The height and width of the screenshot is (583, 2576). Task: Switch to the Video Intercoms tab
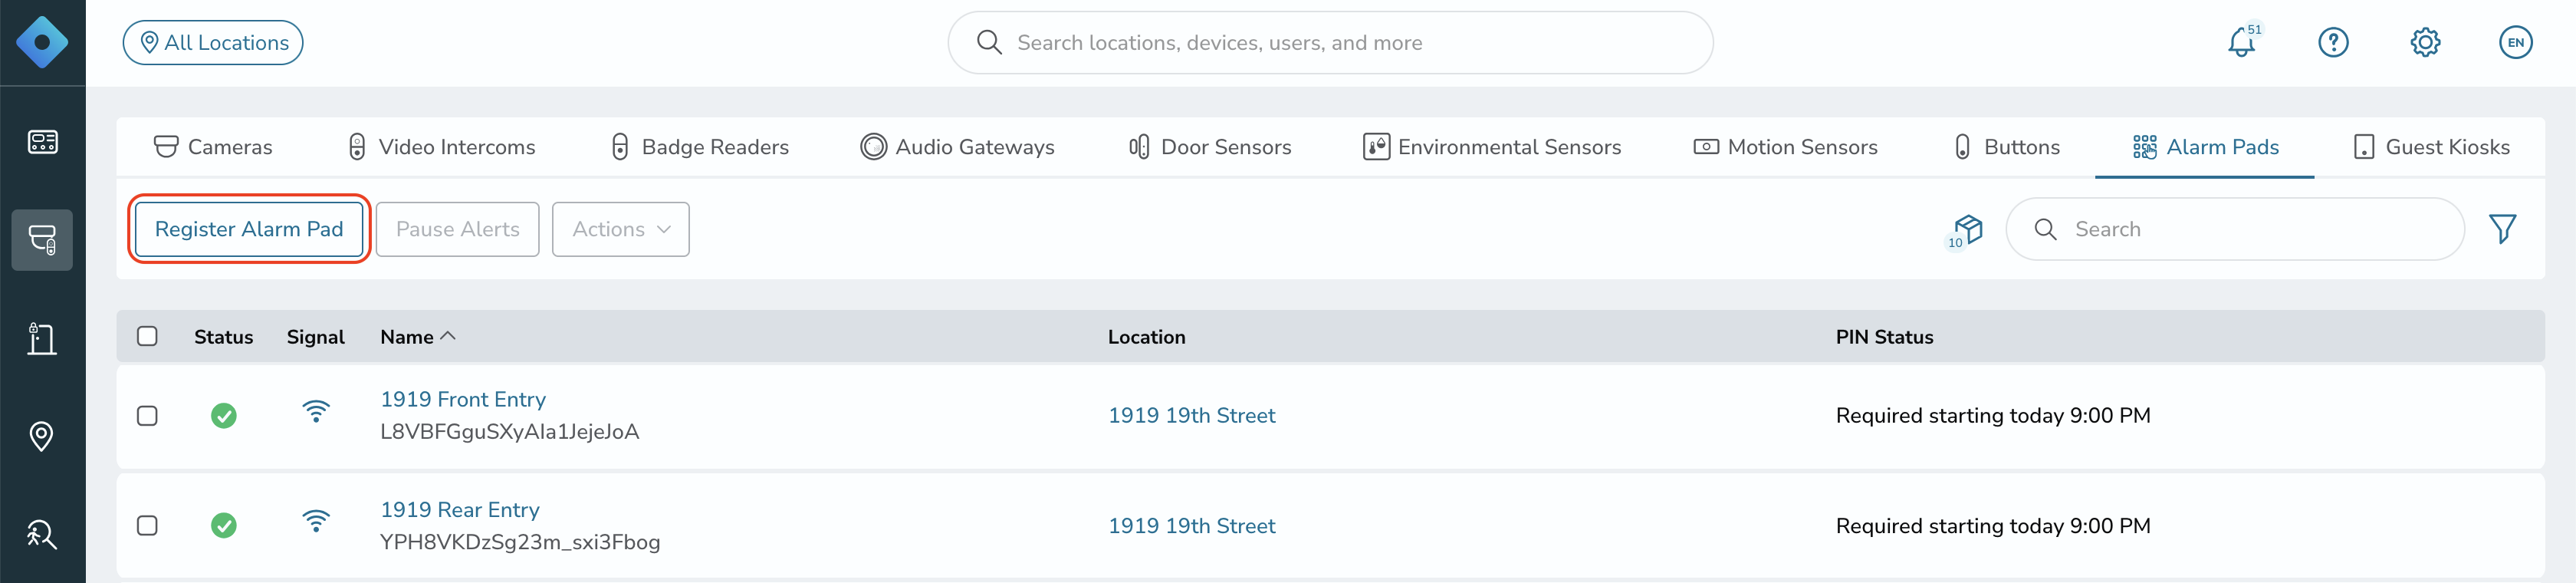441,147
